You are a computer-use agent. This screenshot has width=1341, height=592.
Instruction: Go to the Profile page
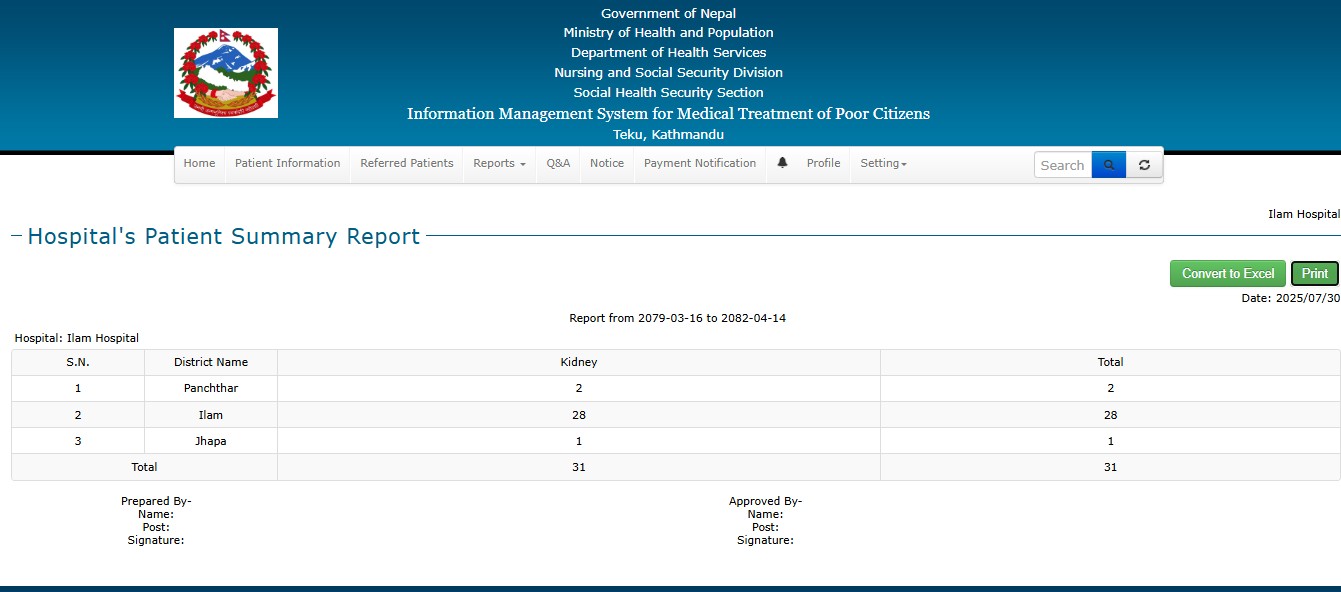pos(823,164)
